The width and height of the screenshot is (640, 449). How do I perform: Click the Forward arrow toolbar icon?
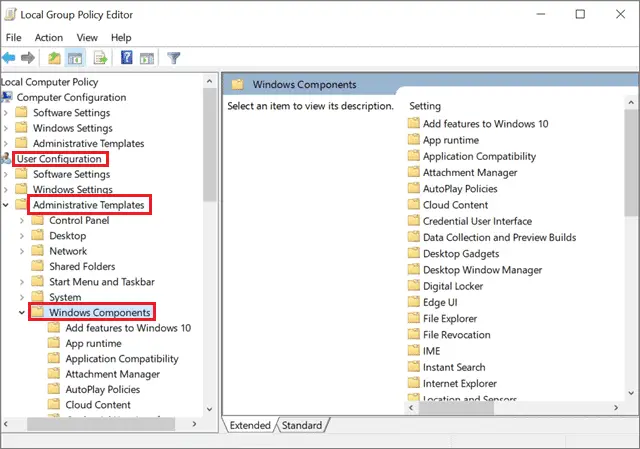click(28, 58)
